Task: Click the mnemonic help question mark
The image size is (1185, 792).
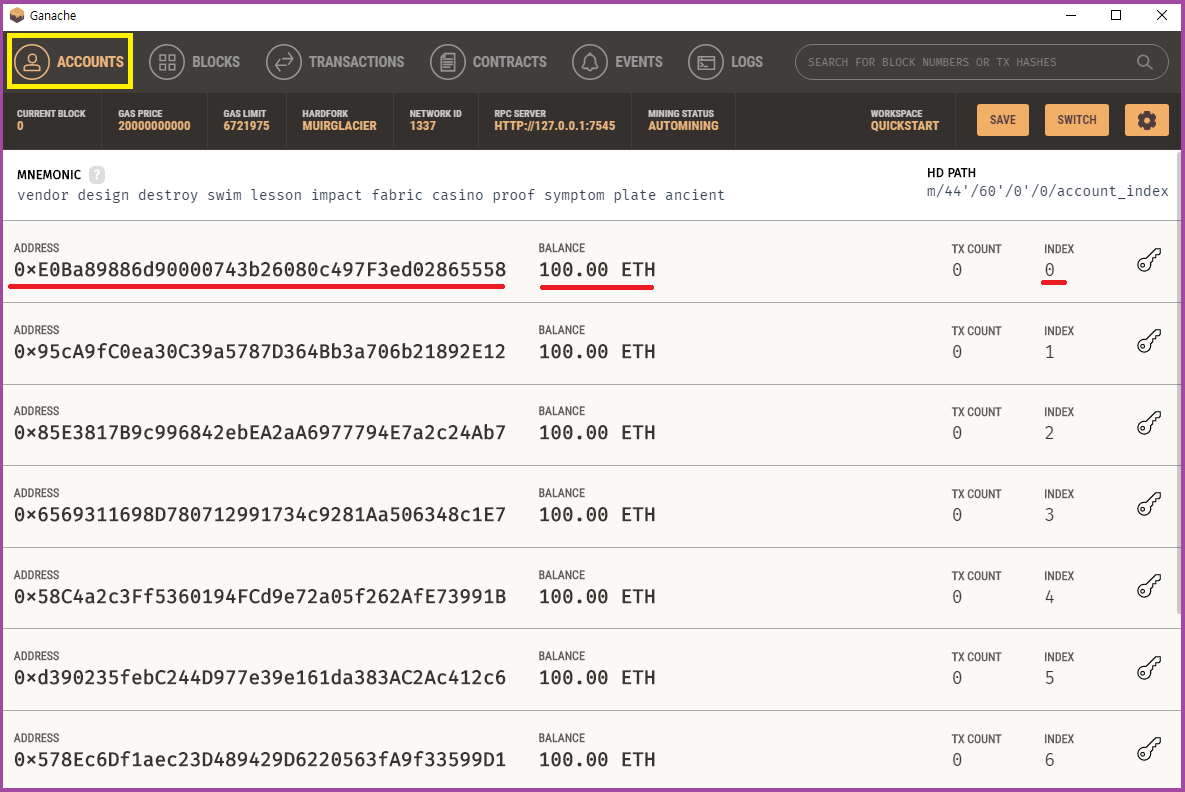Action: pos(97,175)
